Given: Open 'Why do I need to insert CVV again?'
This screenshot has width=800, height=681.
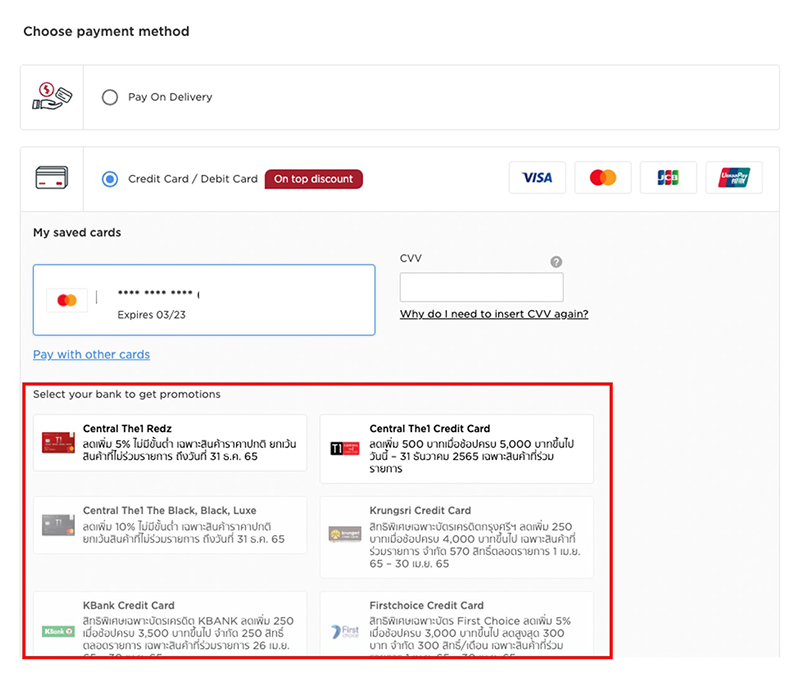Looking at the screenshot, I should point(494,314).
